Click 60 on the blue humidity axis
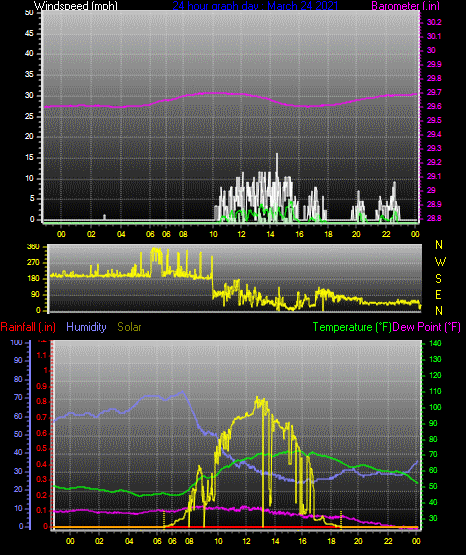 [x=18, y=417]
